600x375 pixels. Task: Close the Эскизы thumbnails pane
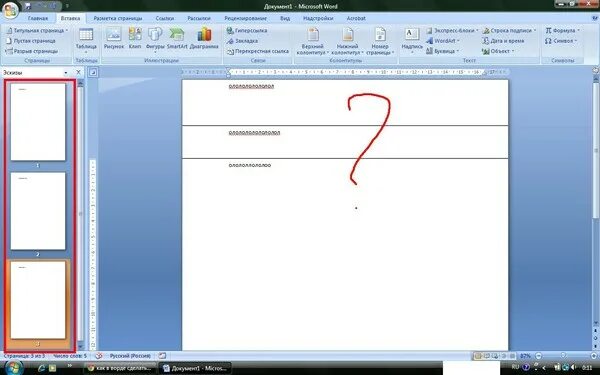(78, 72)
